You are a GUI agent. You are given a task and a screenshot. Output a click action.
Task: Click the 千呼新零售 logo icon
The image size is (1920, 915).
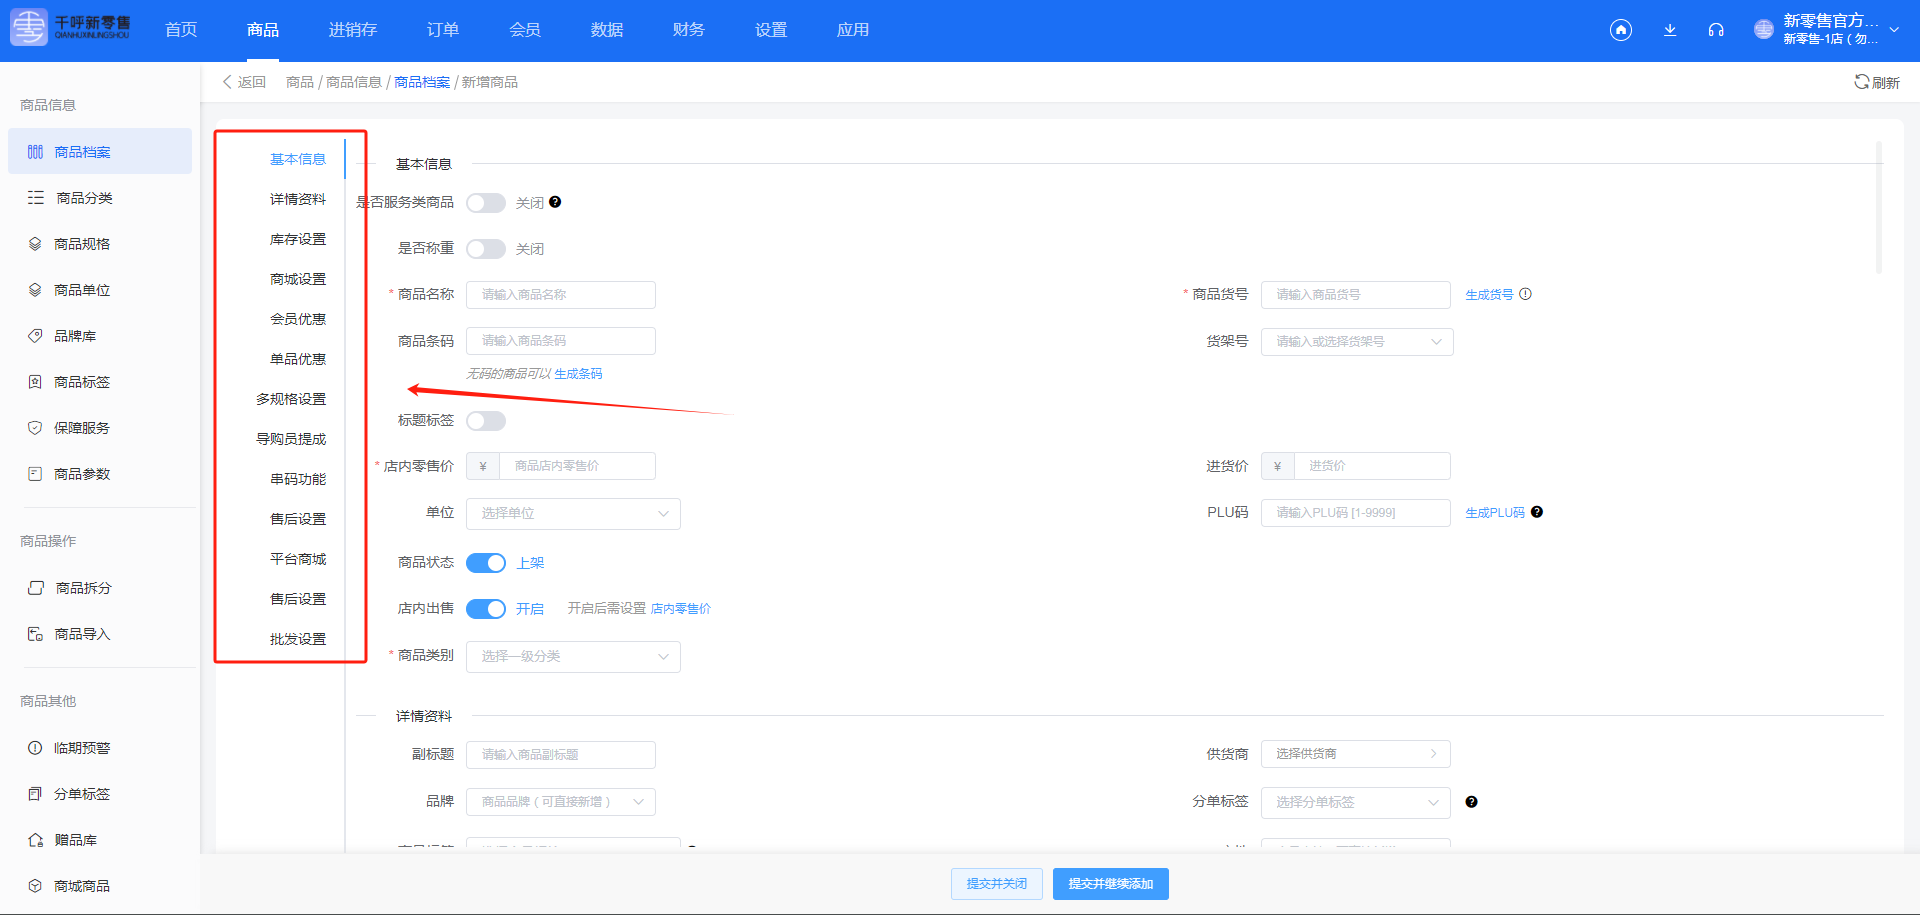point(29,28)
